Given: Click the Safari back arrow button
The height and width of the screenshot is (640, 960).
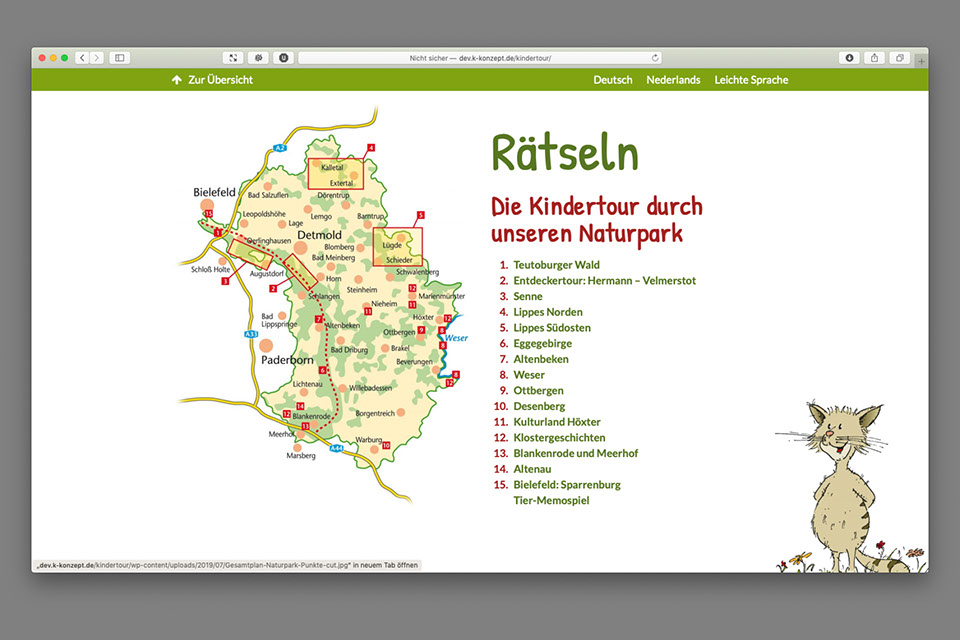Looking at the screenshot, I should 82,58.
